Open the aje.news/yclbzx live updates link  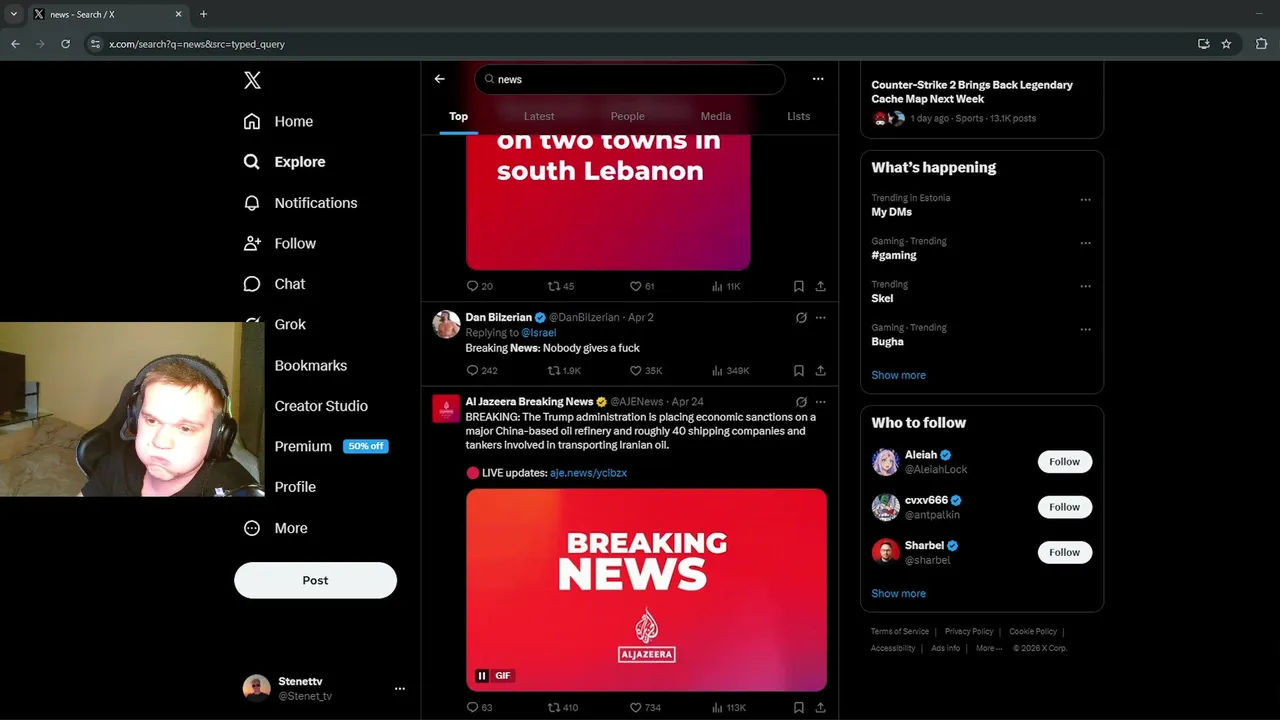588,473
